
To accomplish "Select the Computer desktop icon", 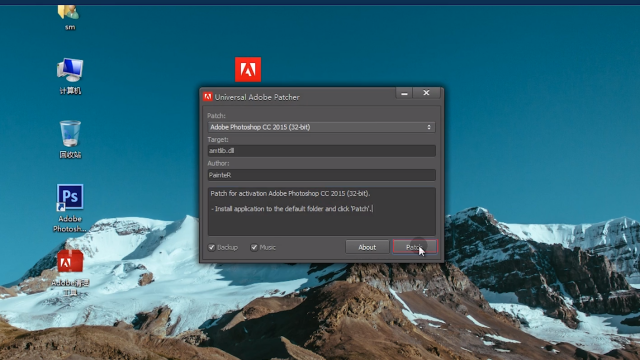I will point(70,70).
